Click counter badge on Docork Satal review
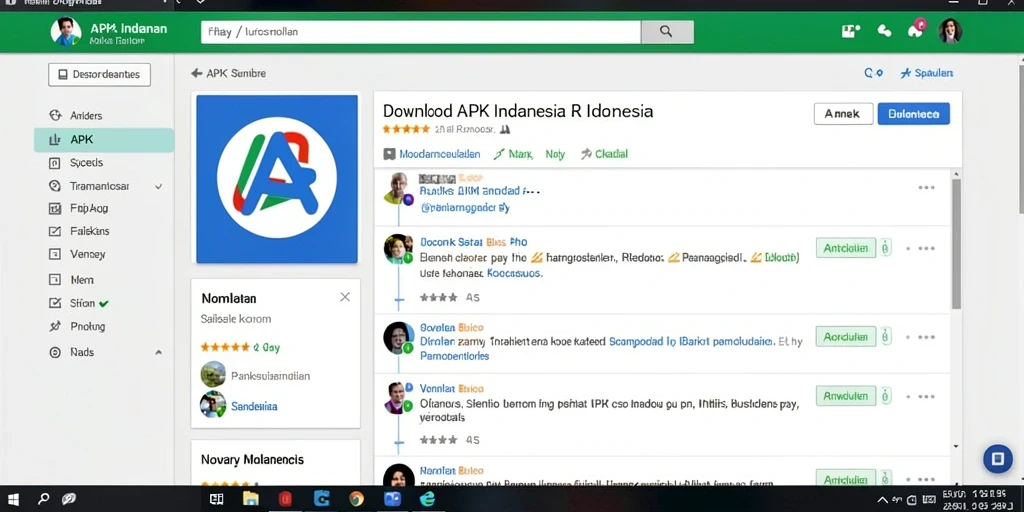Screen dimensions: 1024x512 click(x=886, y=248)
